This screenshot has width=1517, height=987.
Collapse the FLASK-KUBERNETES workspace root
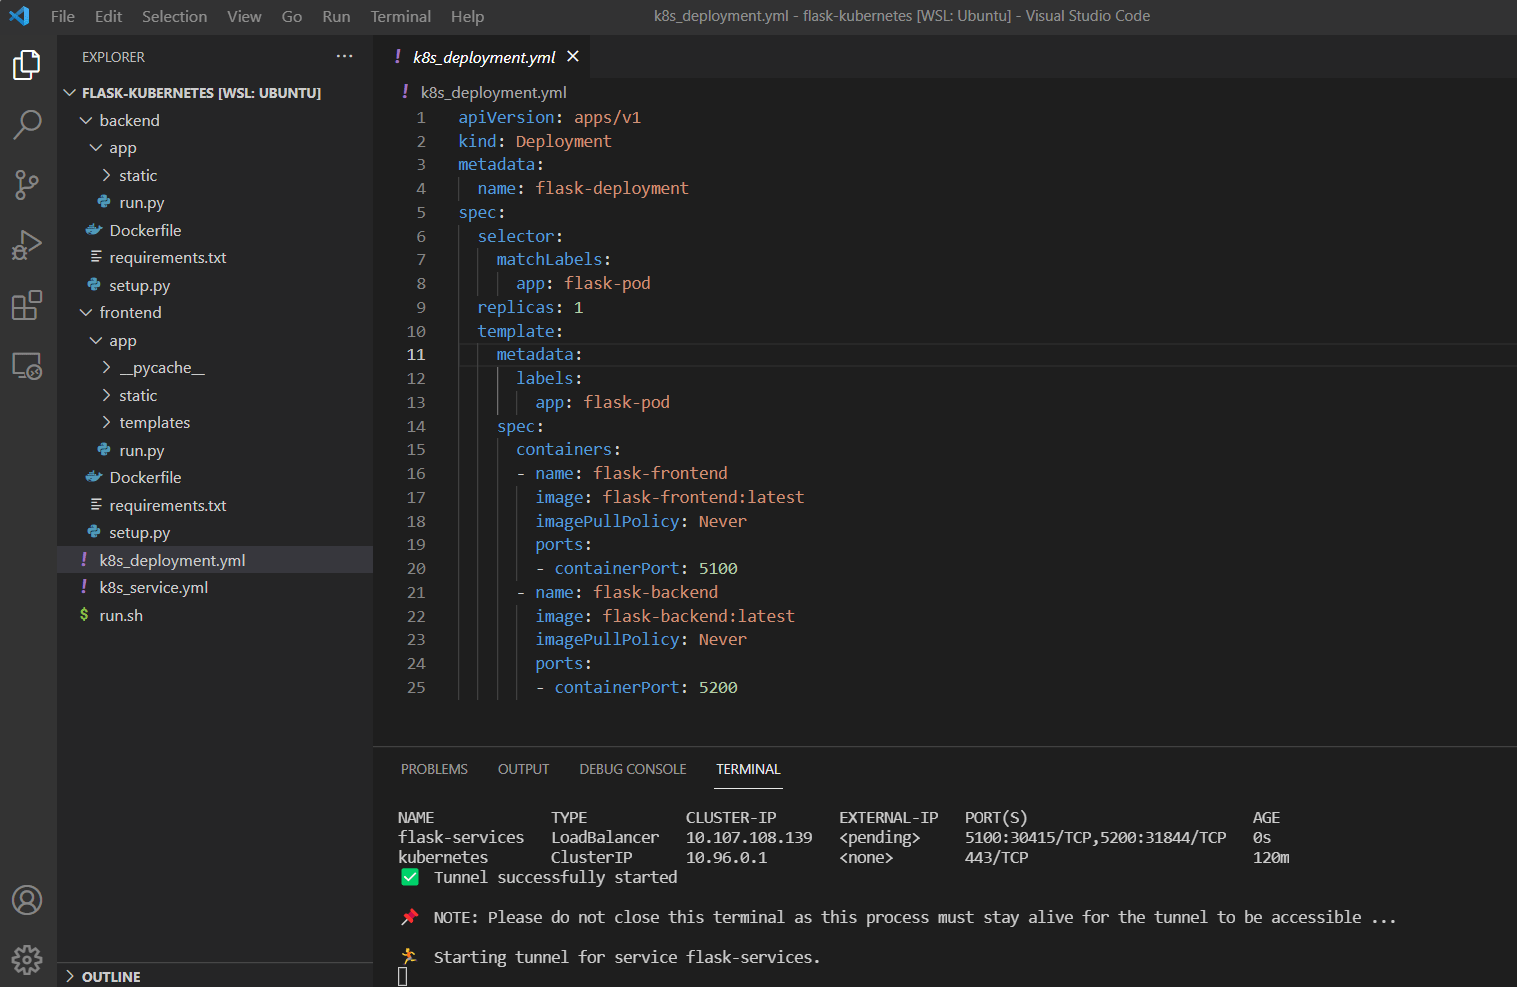(x=70, y=92)
